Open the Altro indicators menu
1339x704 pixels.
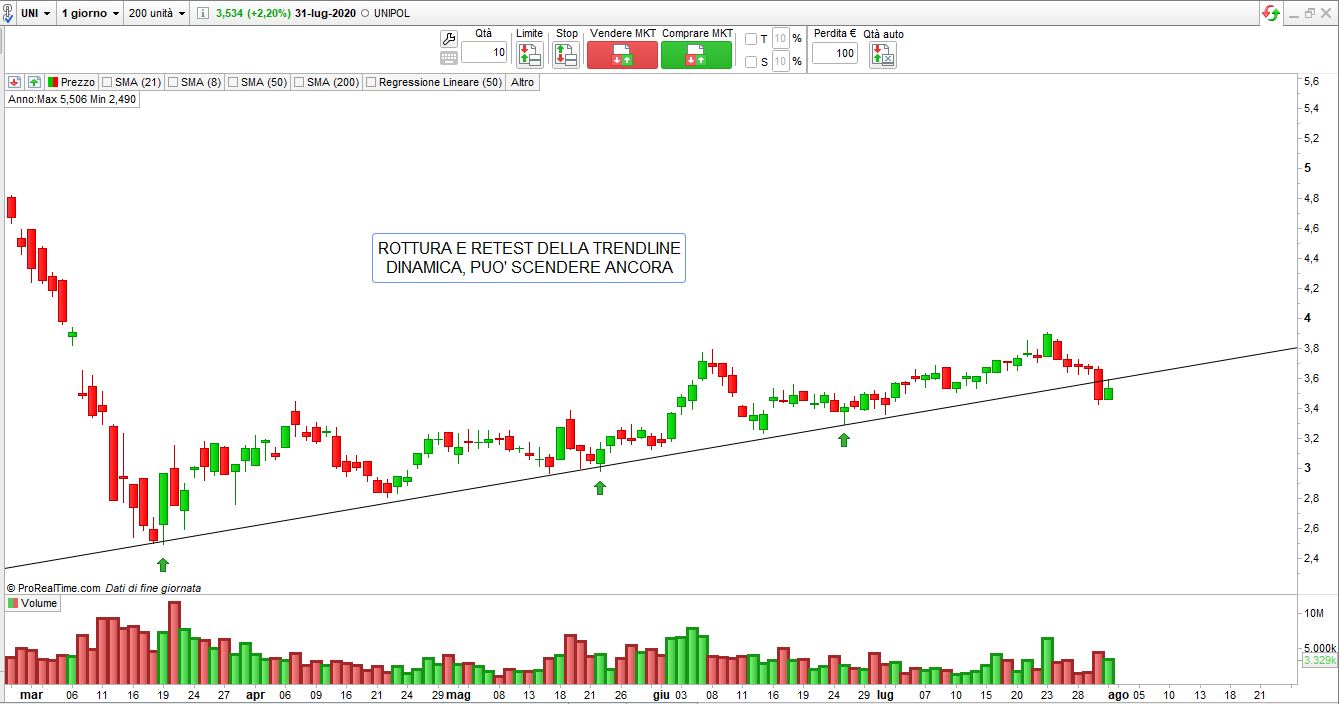[x=522, y=82]
